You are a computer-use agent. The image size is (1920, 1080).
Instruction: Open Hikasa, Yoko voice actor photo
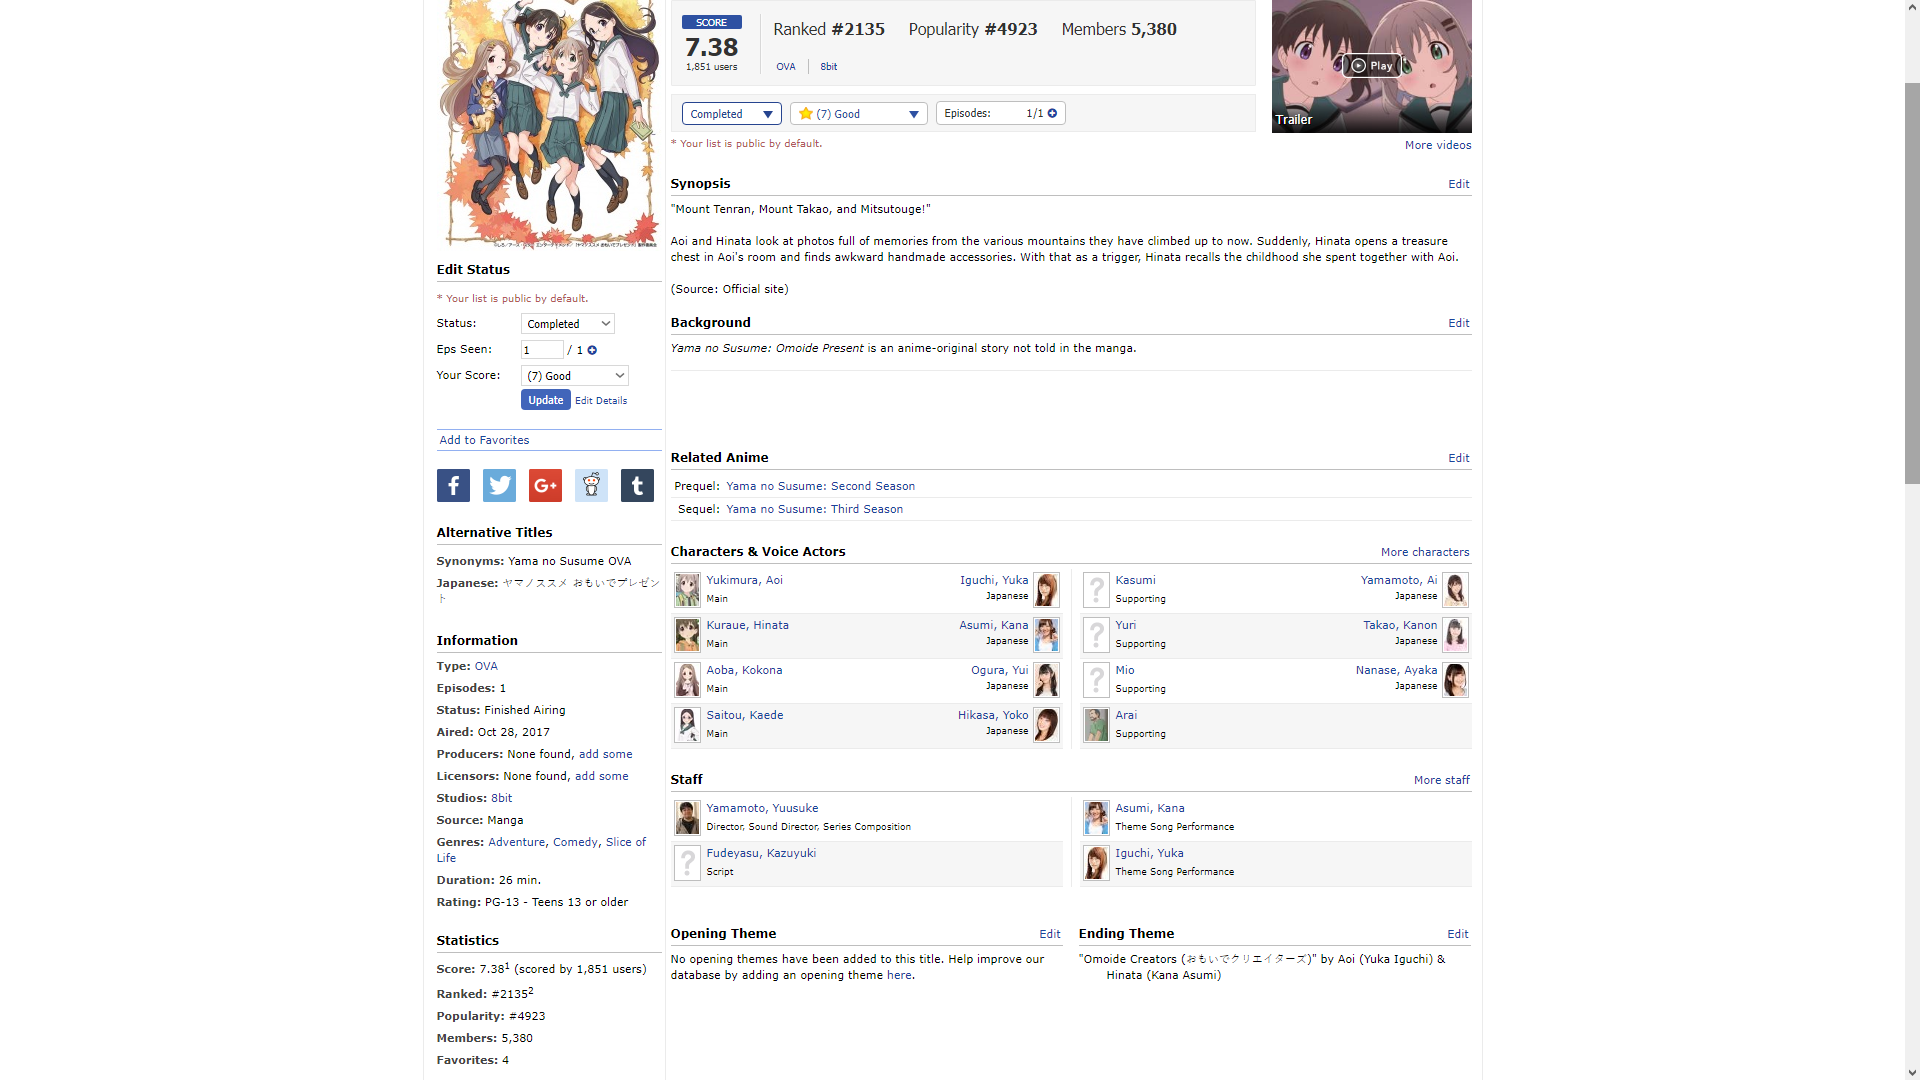(1046, 725)
